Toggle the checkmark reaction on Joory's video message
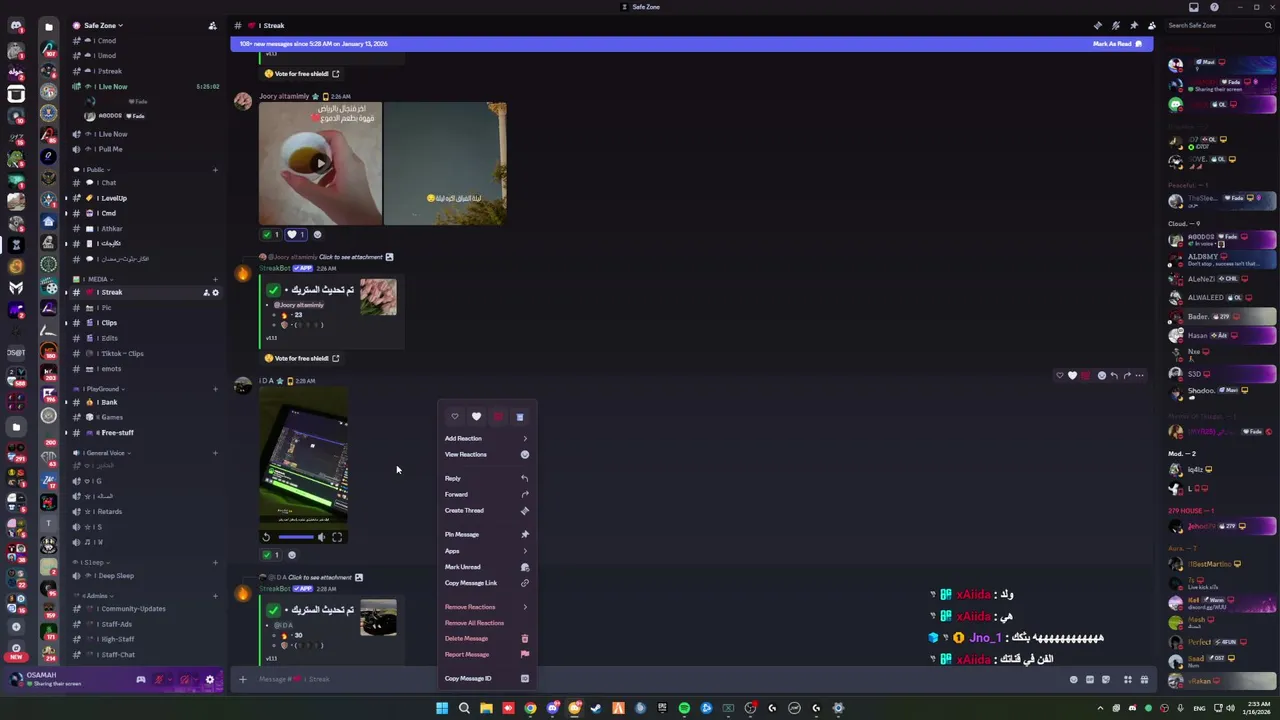1280x720 pixels. [270, 235]
